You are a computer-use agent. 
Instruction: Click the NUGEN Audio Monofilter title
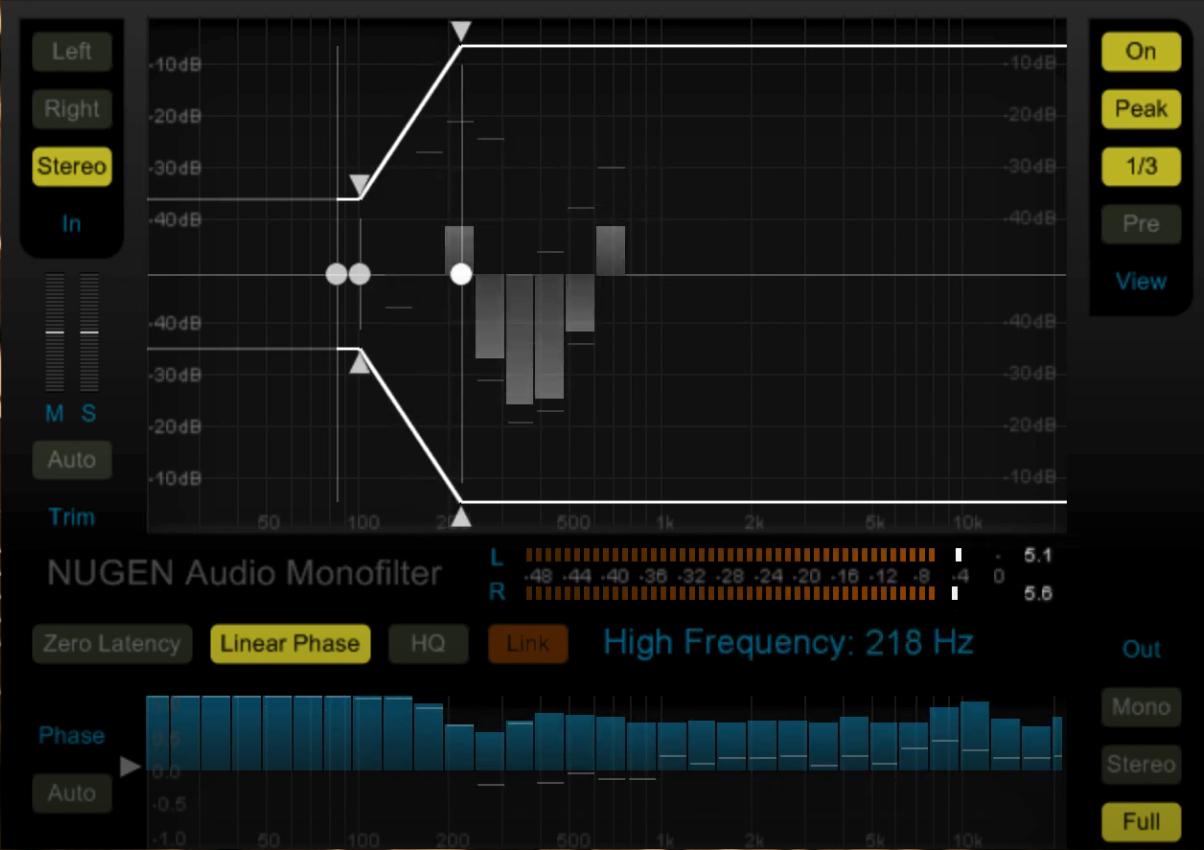coord(244,573)
